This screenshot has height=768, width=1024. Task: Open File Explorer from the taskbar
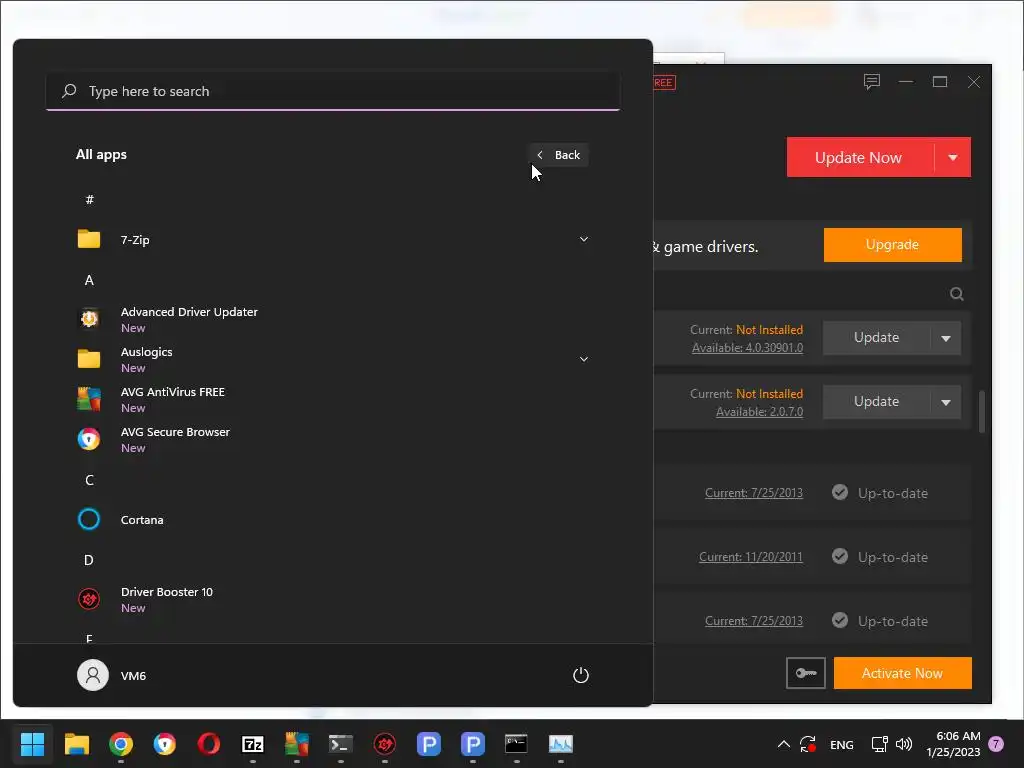(x=76, y=744)
